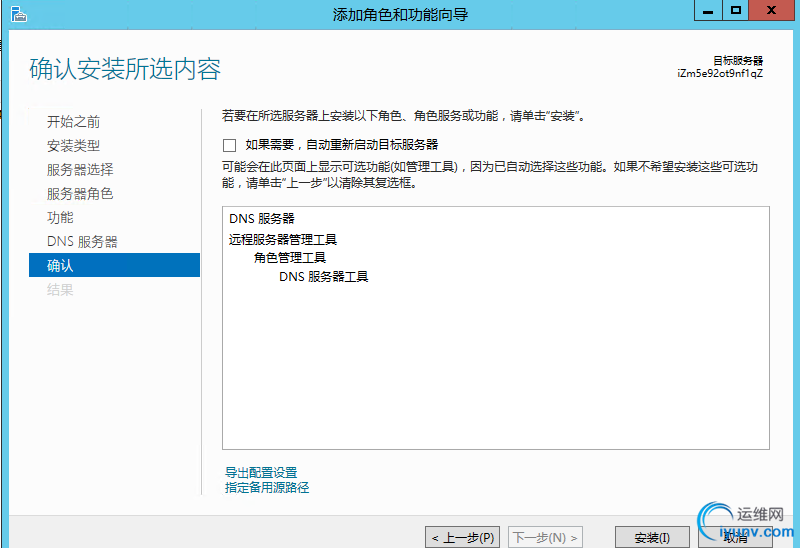Enable automatic restart of target server checkbox
This screenshot has height=548, width=800.
pyautogui.click(x=230, y=145)
